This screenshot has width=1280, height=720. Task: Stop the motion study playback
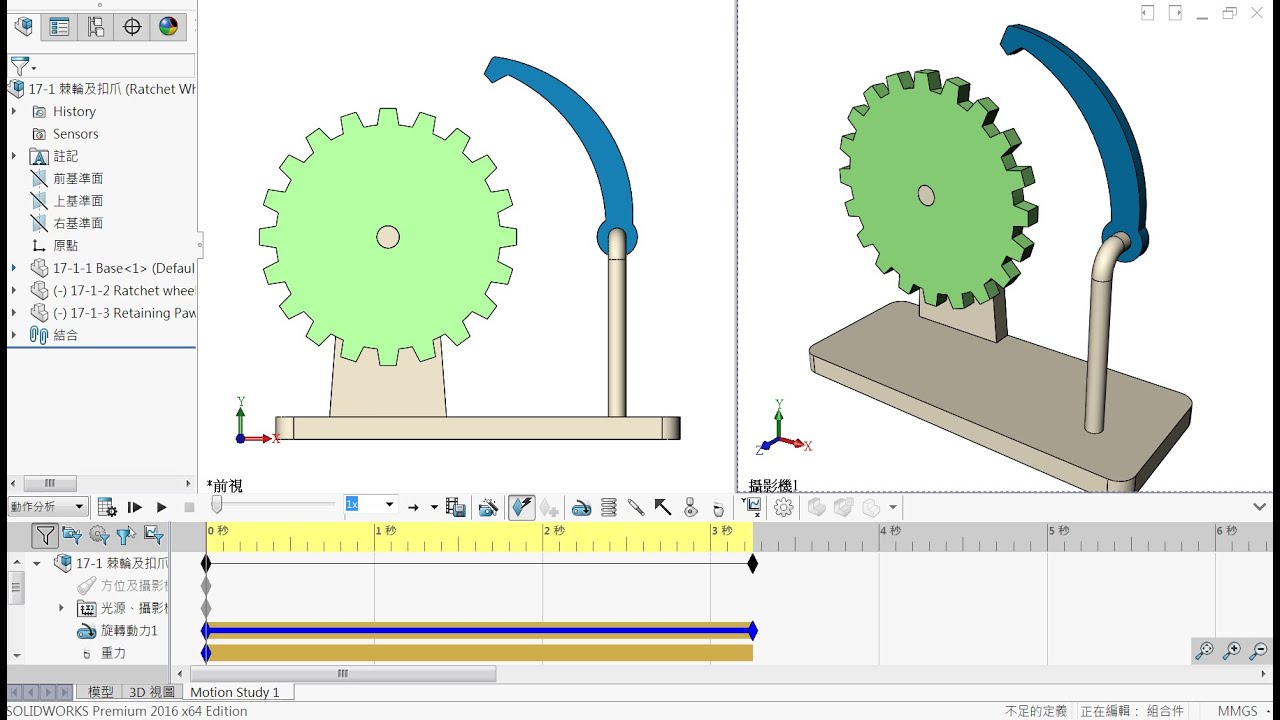pos(189,508)
